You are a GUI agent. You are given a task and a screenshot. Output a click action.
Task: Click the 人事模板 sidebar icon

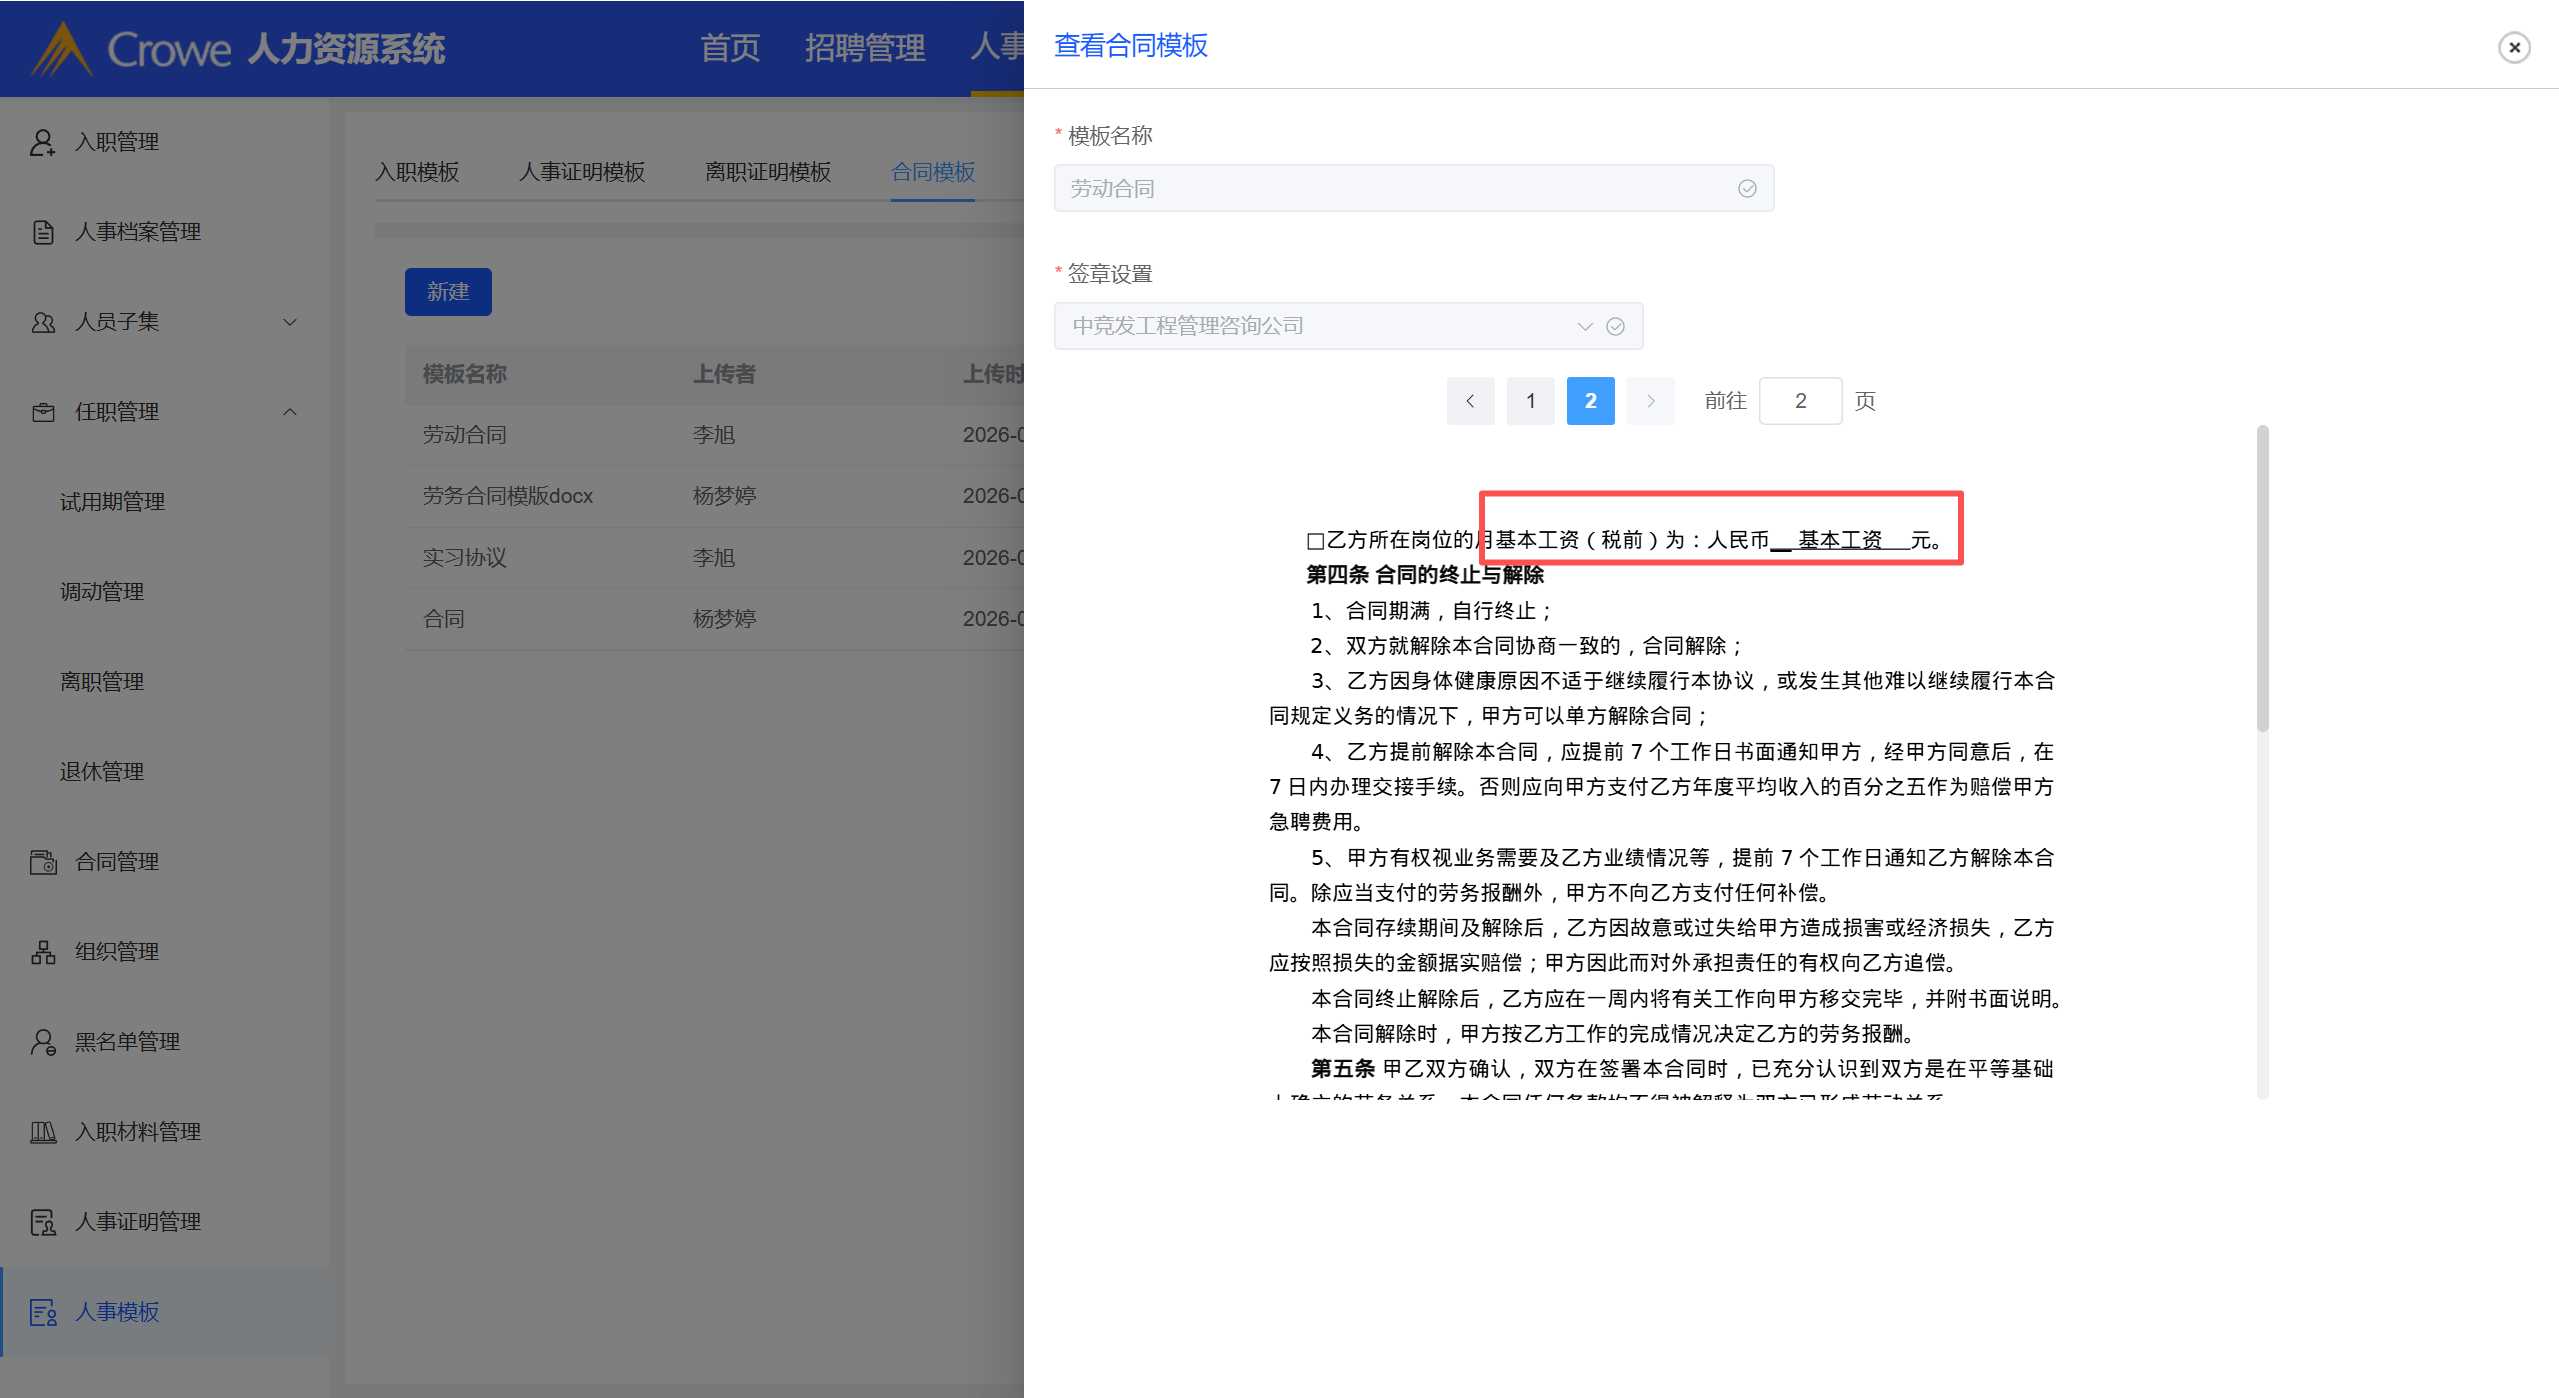(x=42, y=1312)
